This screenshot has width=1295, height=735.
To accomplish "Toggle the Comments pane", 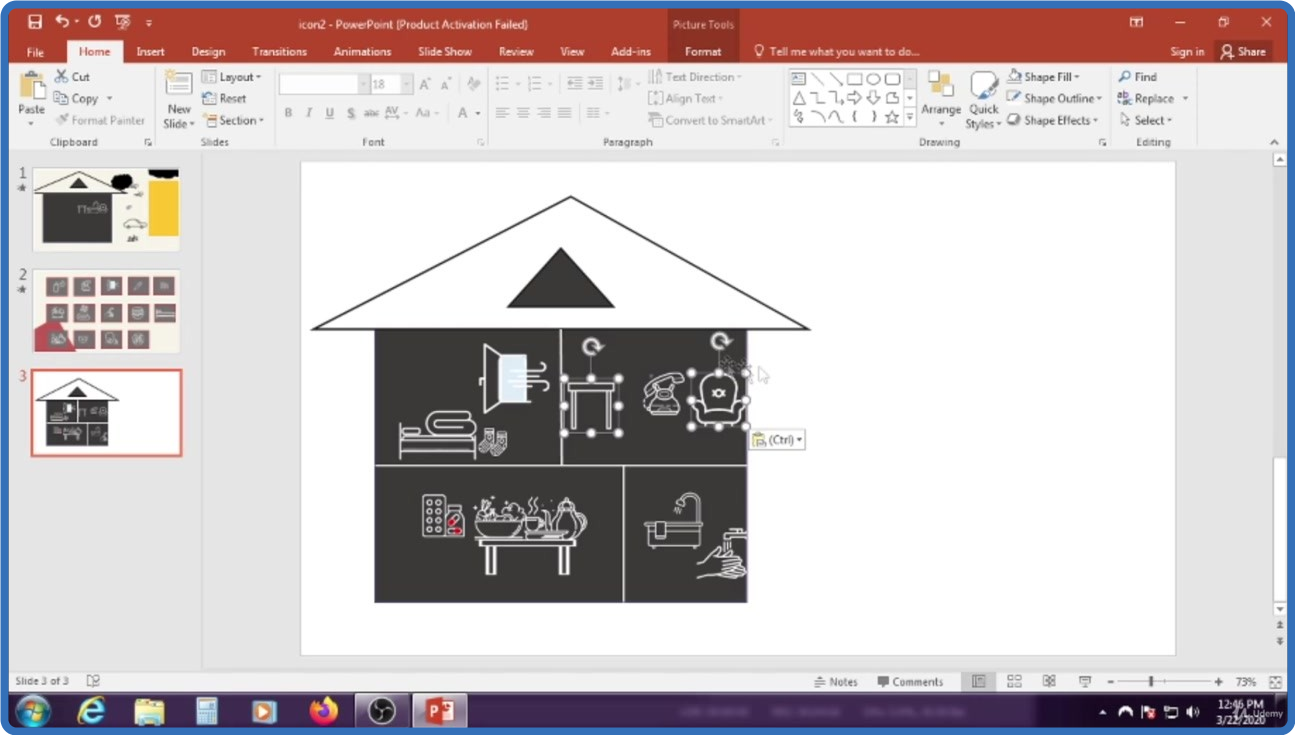I will click(x=910, y=682).
